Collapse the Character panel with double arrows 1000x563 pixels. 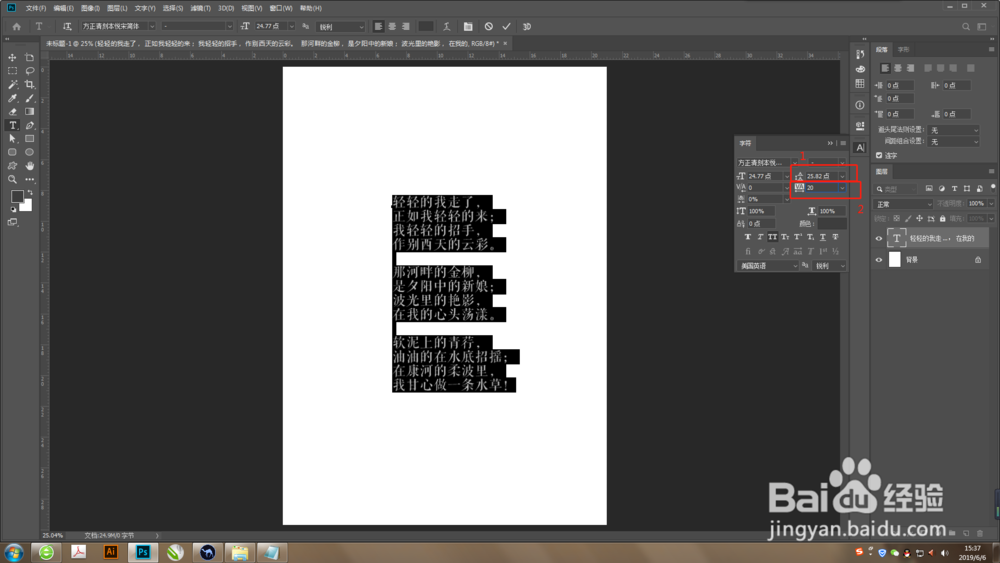830,143
